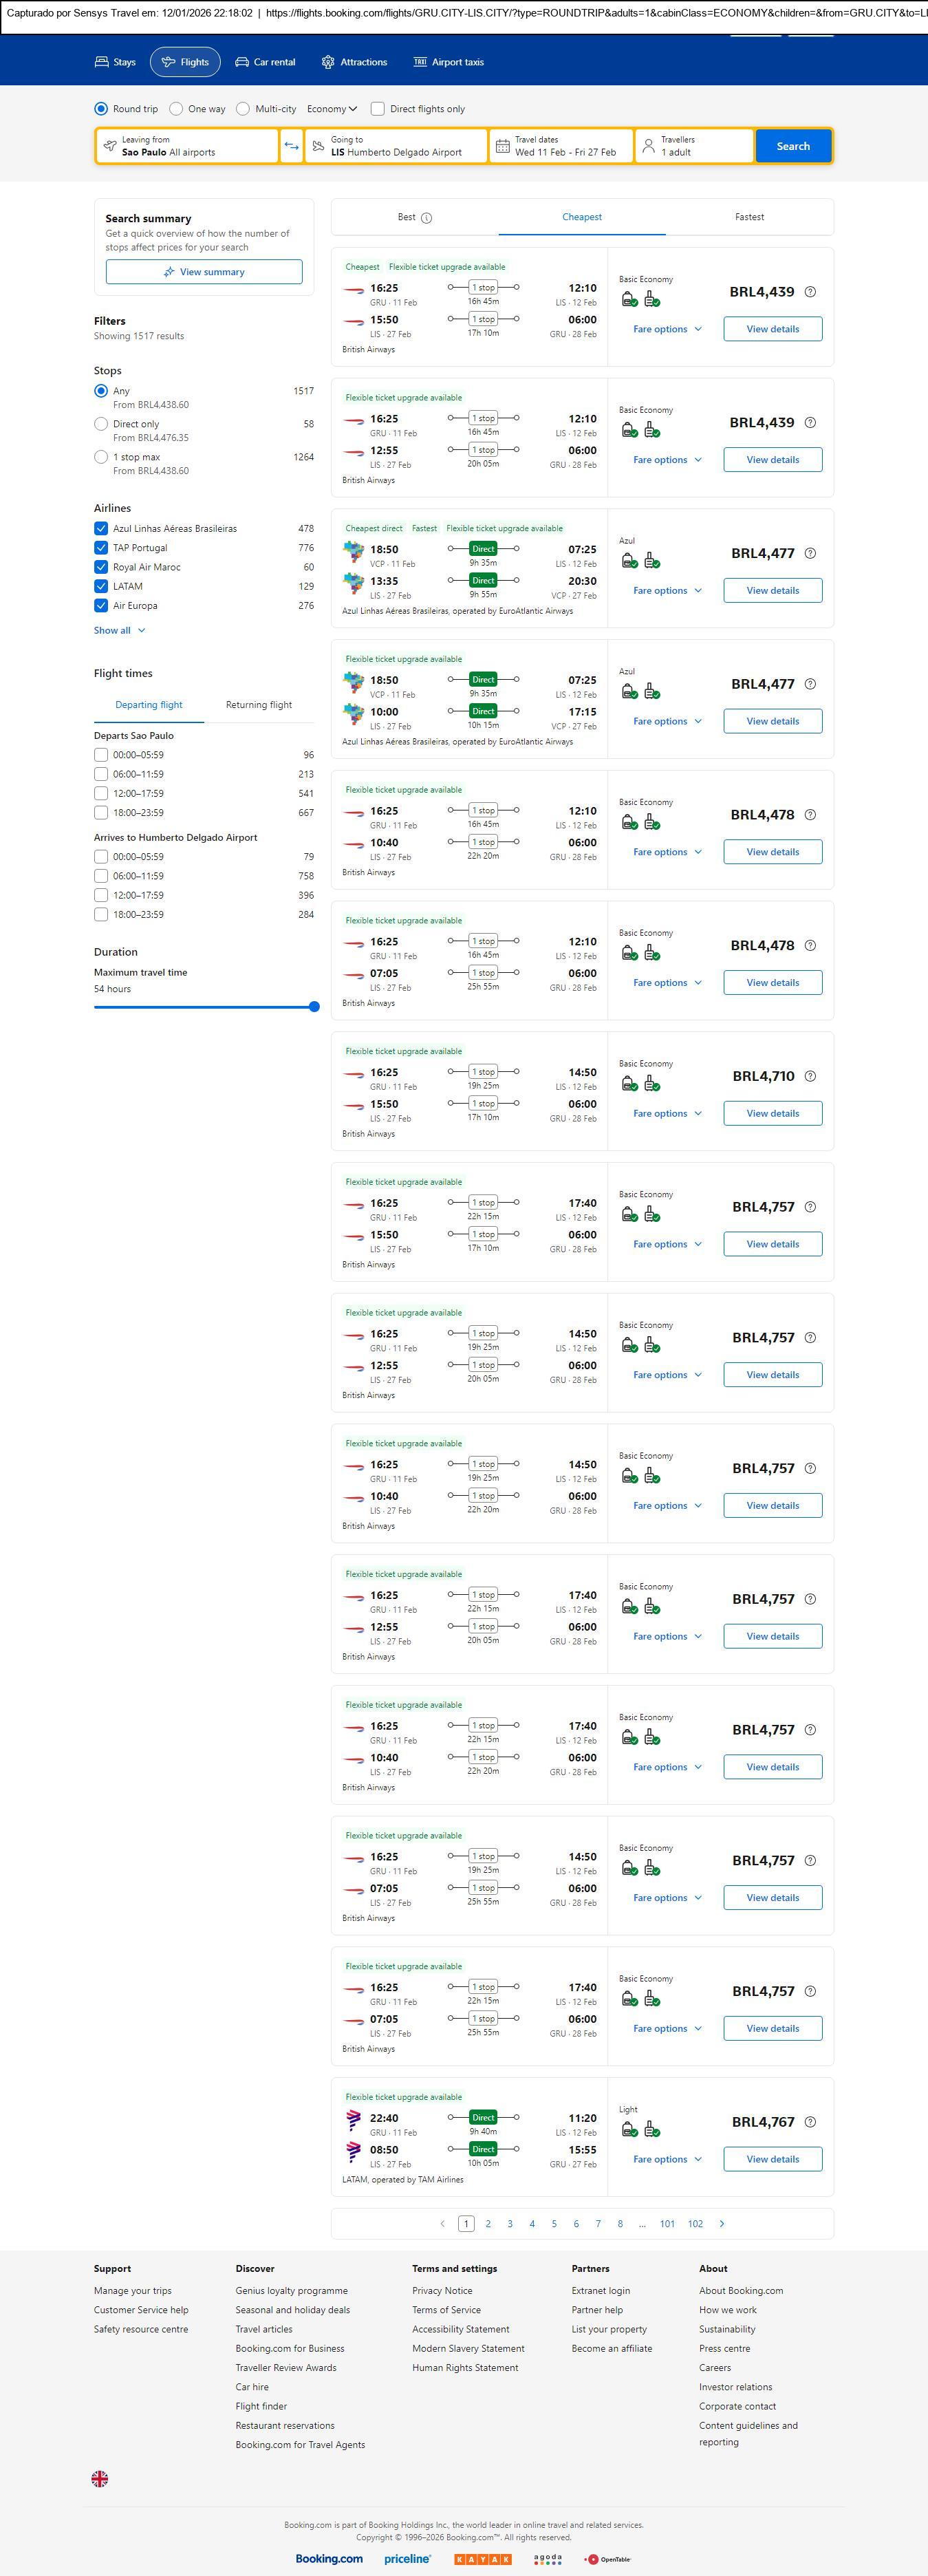
Task: Click the info icon next to Best tab
Action: (427, 218)
